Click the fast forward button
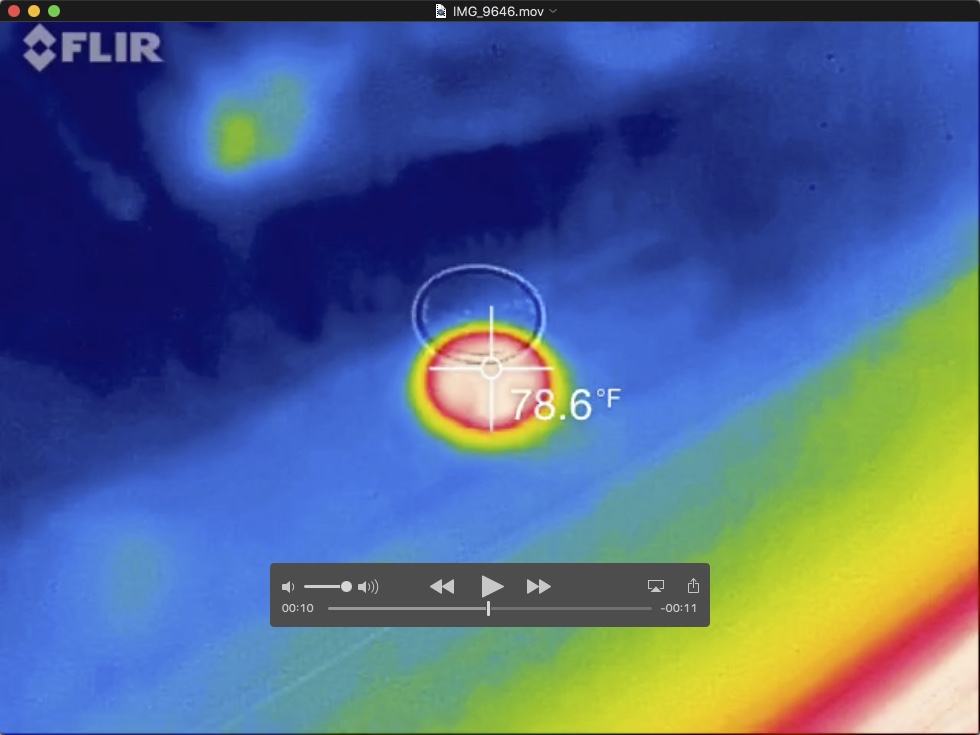 pos(539,586)
